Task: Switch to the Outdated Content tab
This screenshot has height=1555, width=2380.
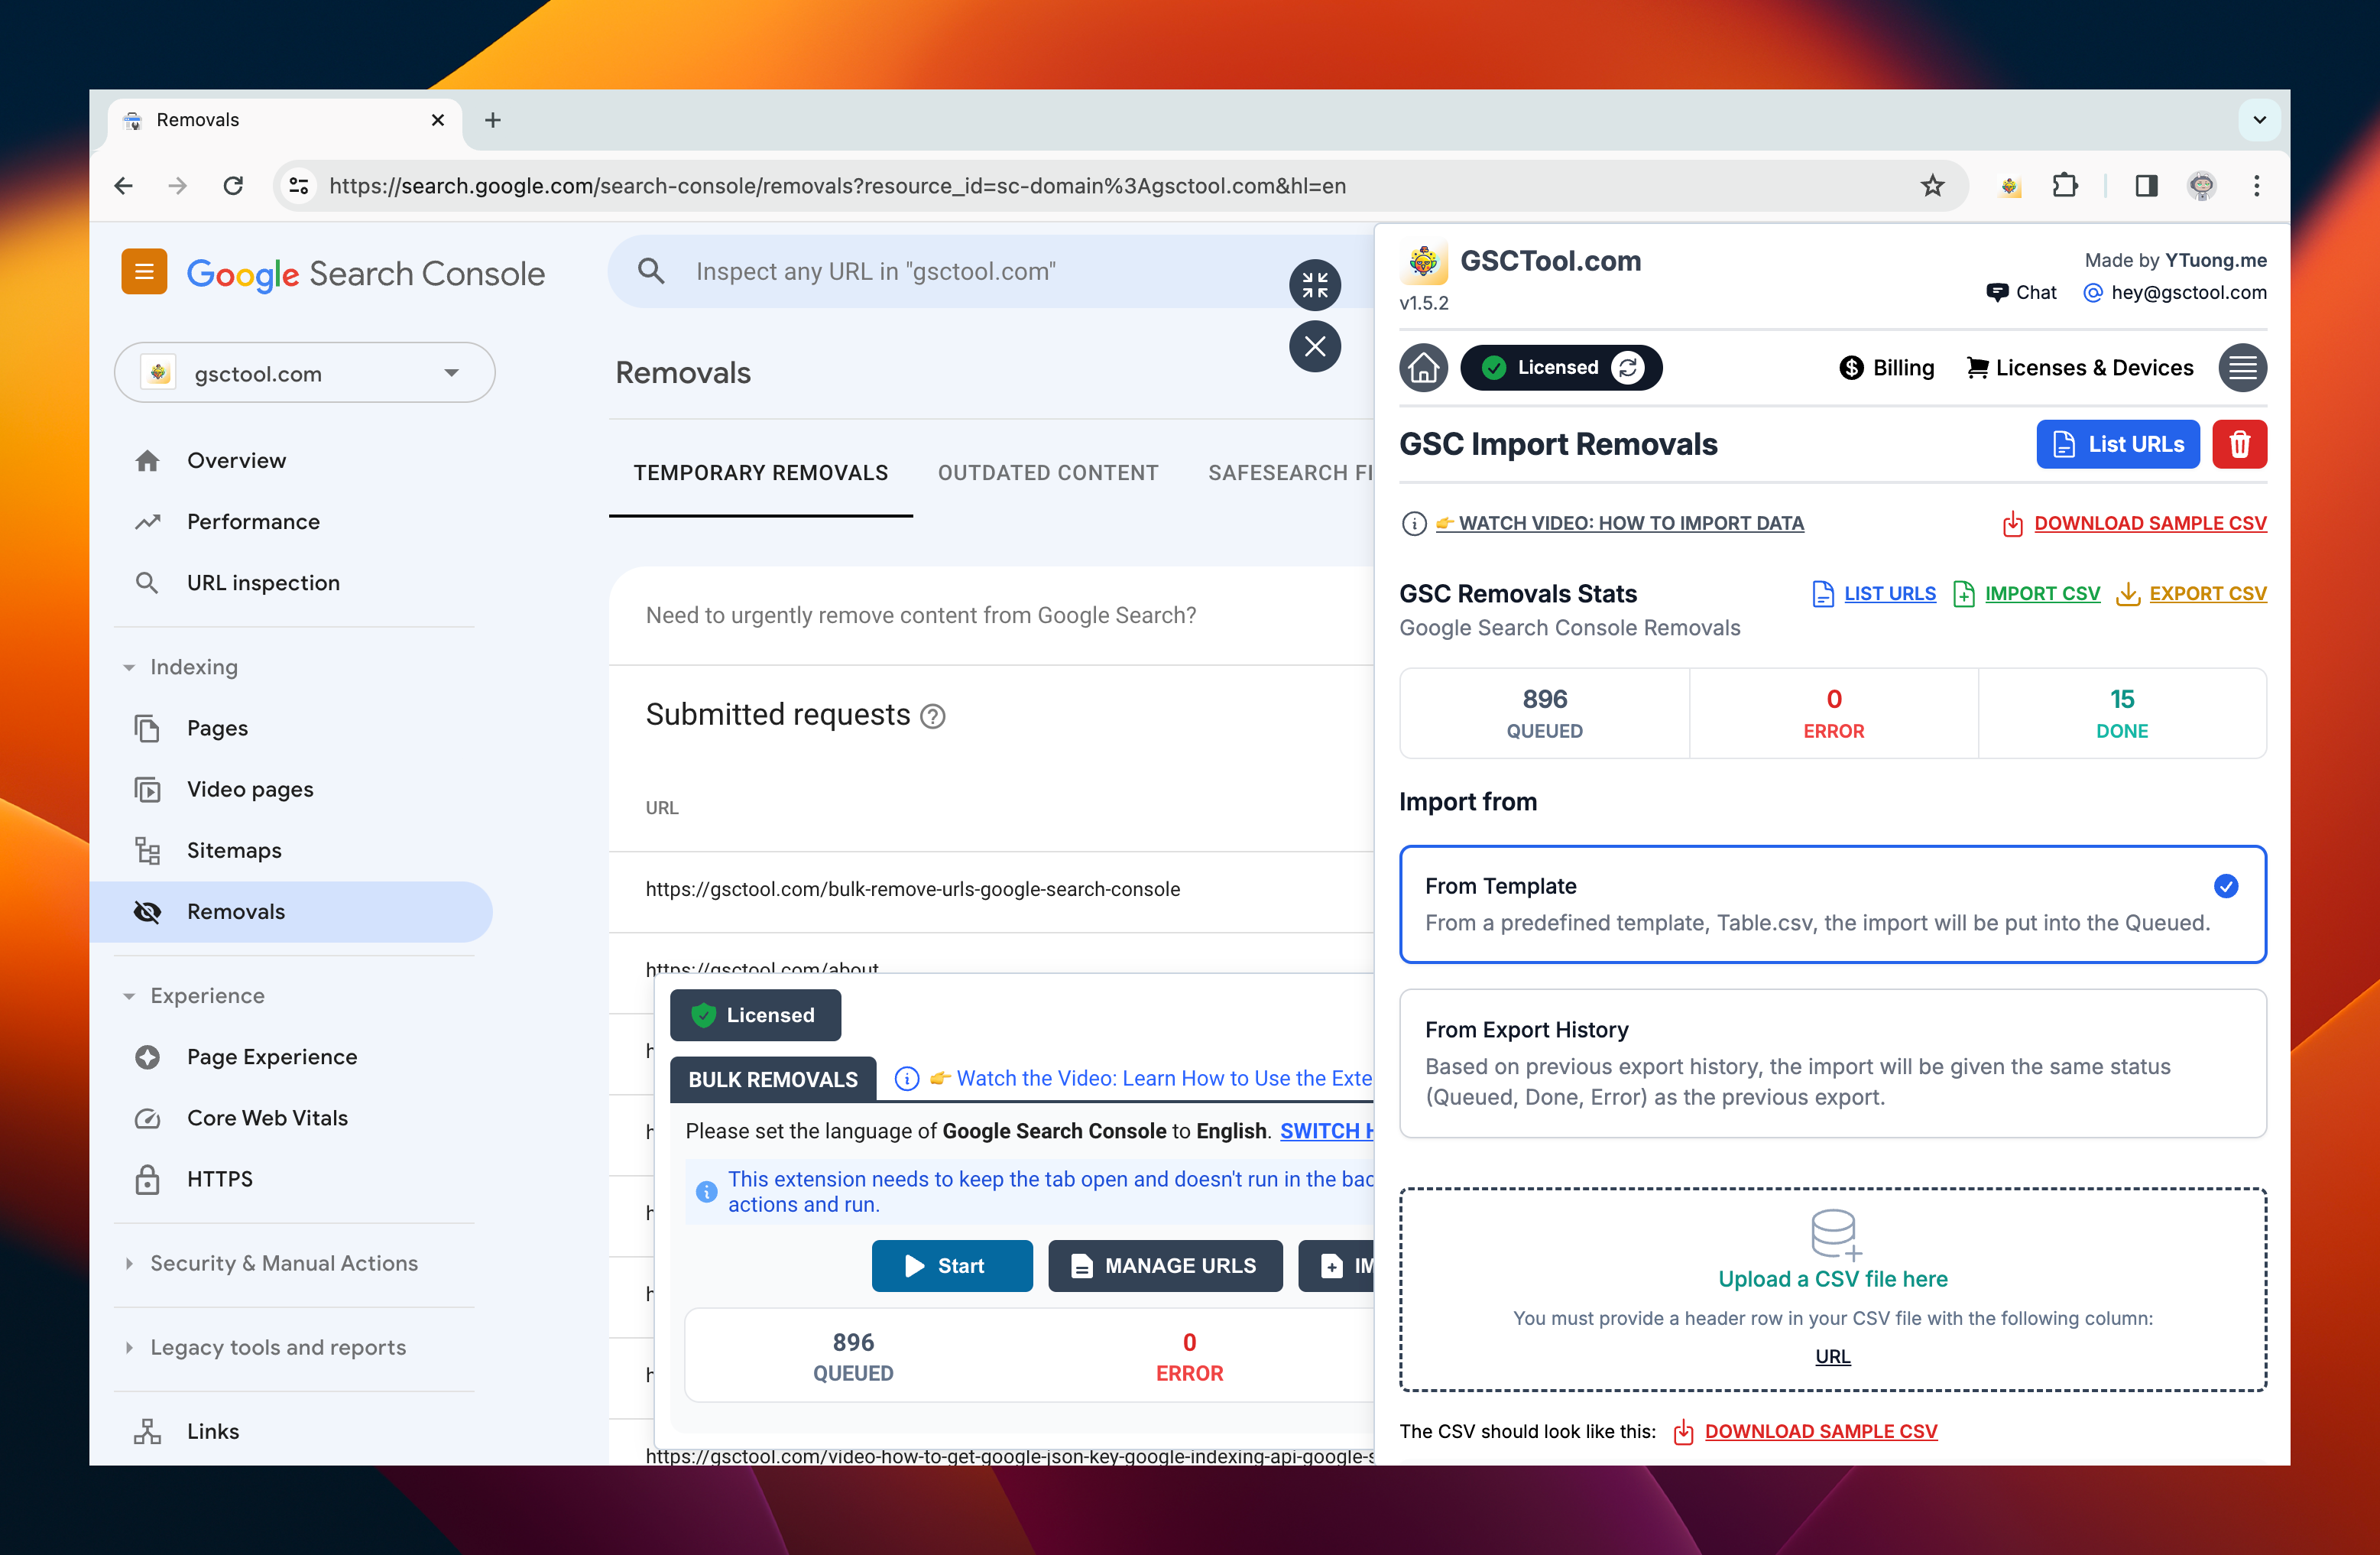Action: click(1047, 473)
